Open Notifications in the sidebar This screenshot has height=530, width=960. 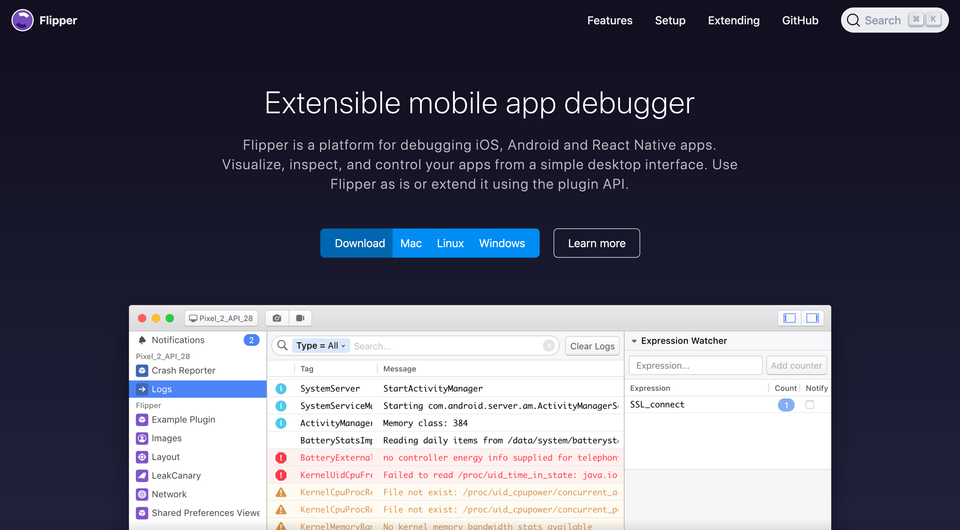[198, 340]
